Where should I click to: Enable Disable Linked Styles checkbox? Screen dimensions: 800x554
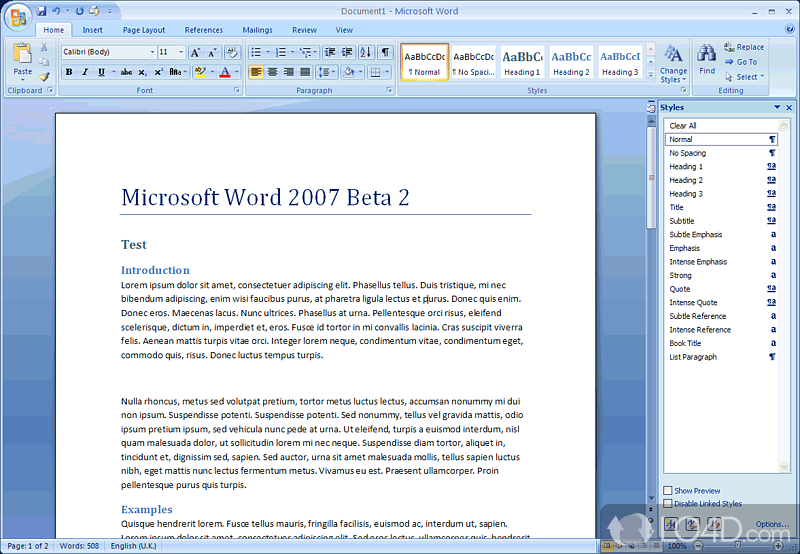668,503
